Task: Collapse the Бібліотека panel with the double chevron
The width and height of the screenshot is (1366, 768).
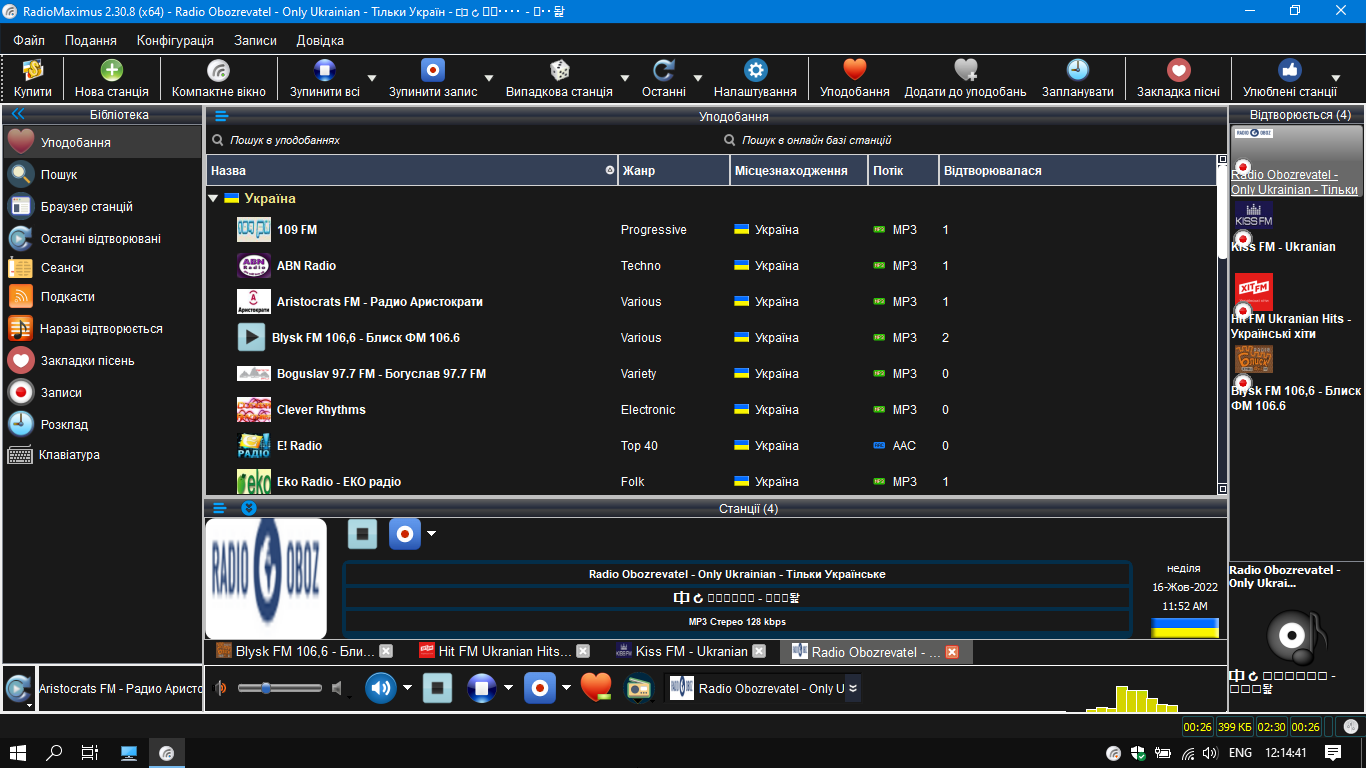Action: (17, 115)
